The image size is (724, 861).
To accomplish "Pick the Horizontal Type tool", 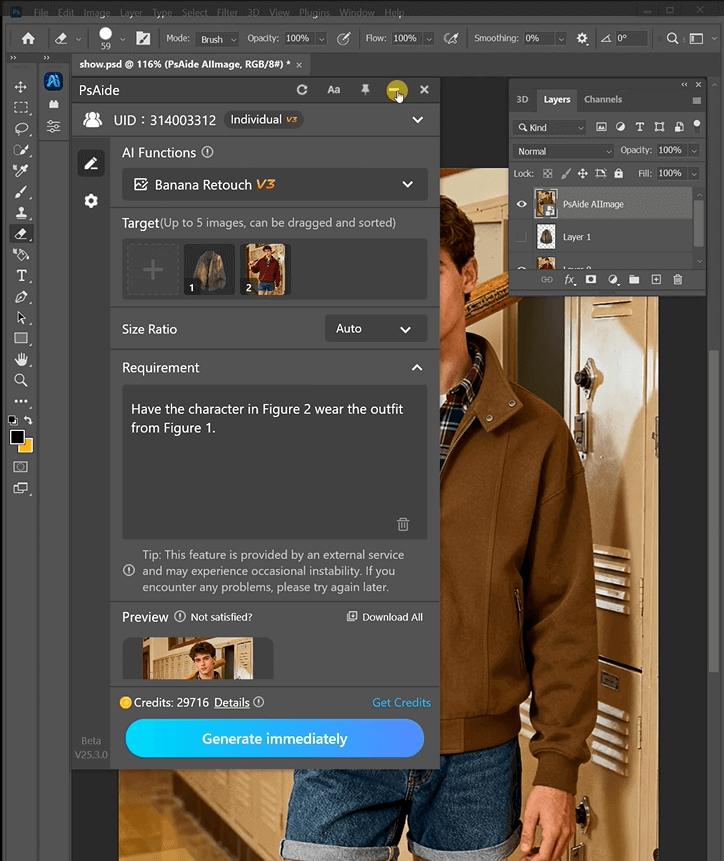I will point(21,276).
